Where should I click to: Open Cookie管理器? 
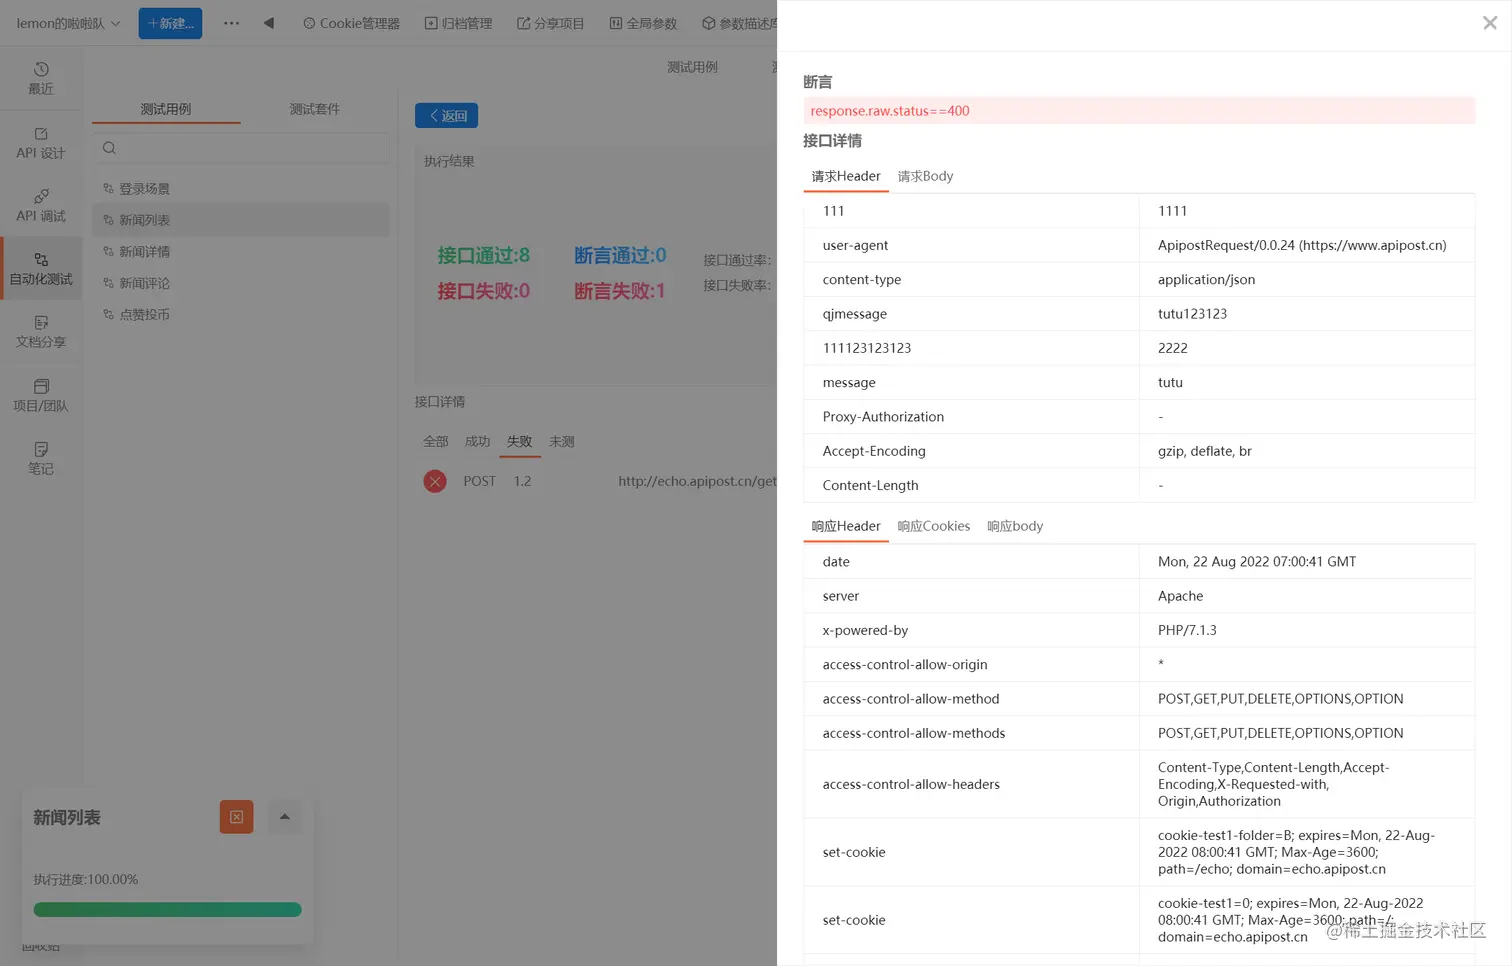(351, 23)
